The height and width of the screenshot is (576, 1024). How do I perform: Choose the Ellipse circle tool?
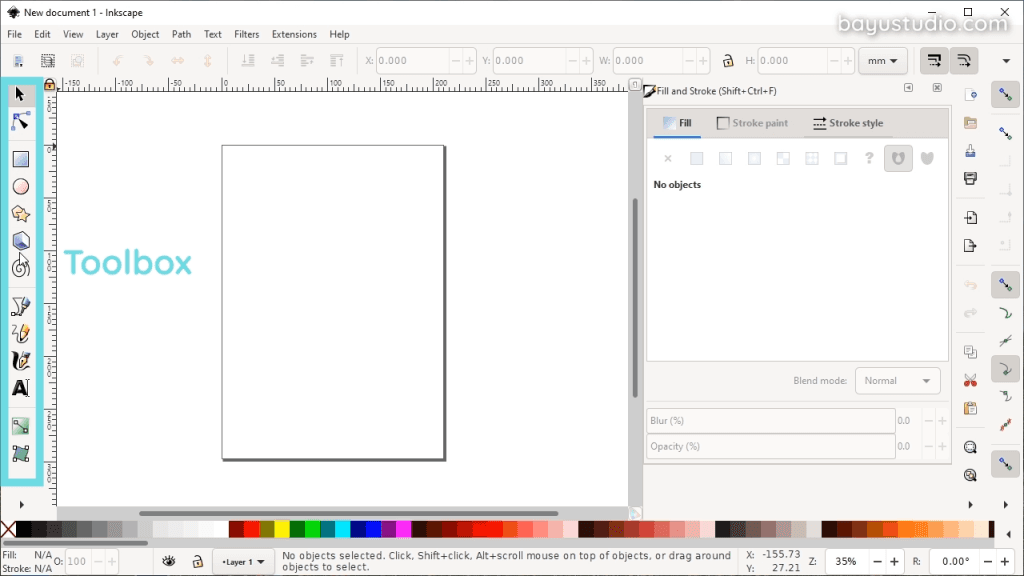point(20,187)
